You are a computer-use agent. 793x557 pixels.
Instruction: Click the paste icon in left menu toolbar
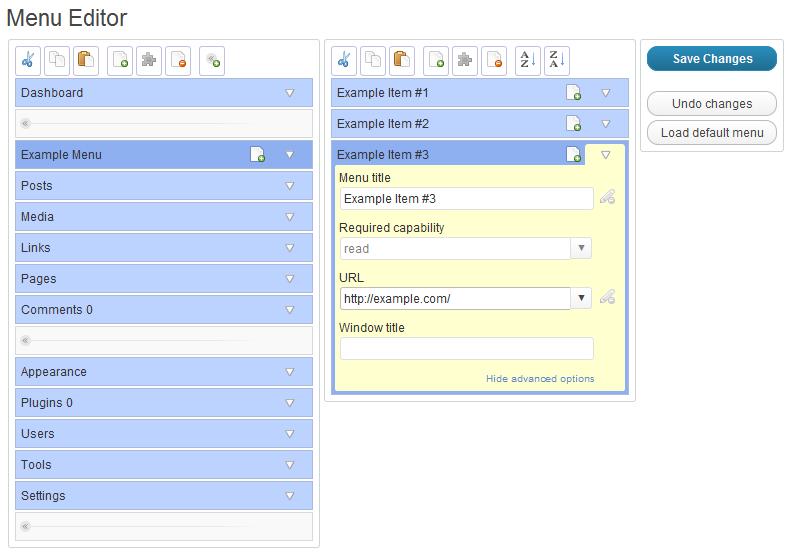(86, 60)
